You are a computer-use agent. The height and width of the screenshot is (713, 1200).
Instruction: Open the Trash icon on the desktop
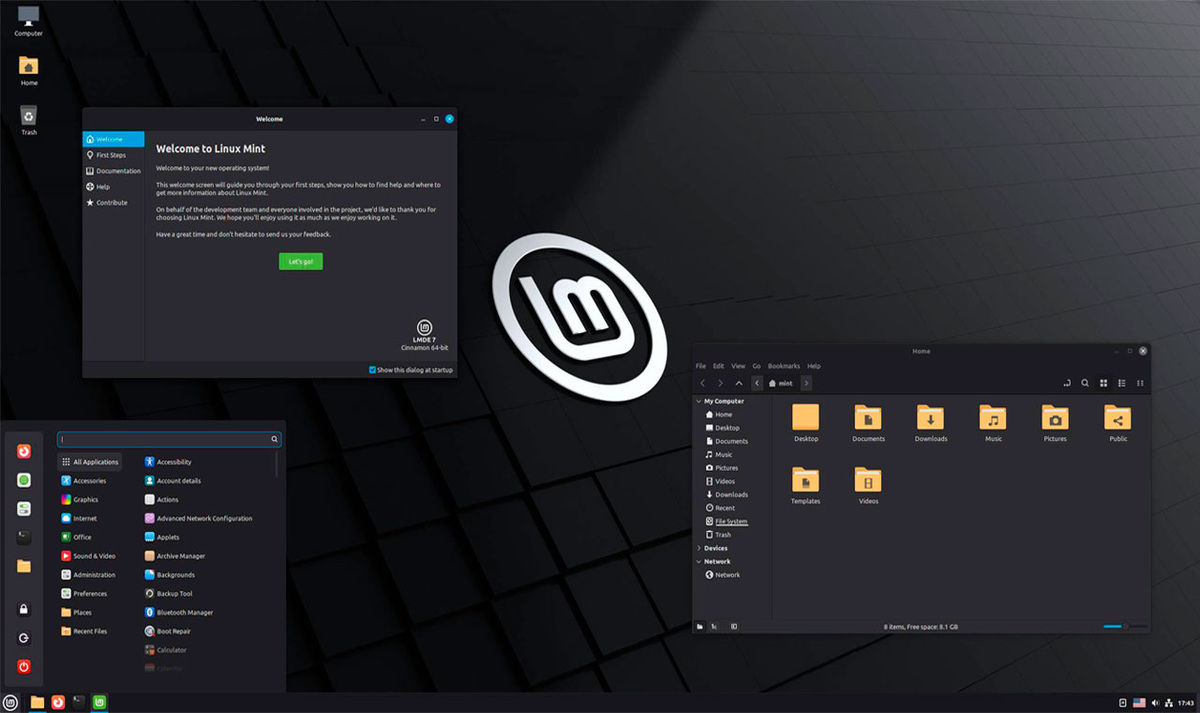(x=29, y=121)
